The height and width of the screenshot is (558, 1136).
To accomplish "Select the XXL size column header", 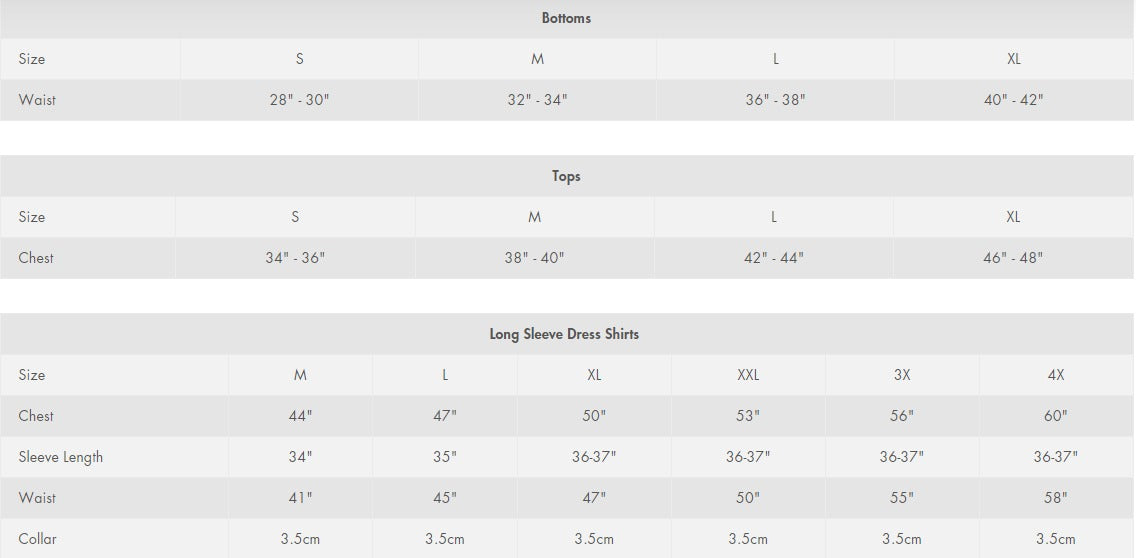I will coord(748,375).
